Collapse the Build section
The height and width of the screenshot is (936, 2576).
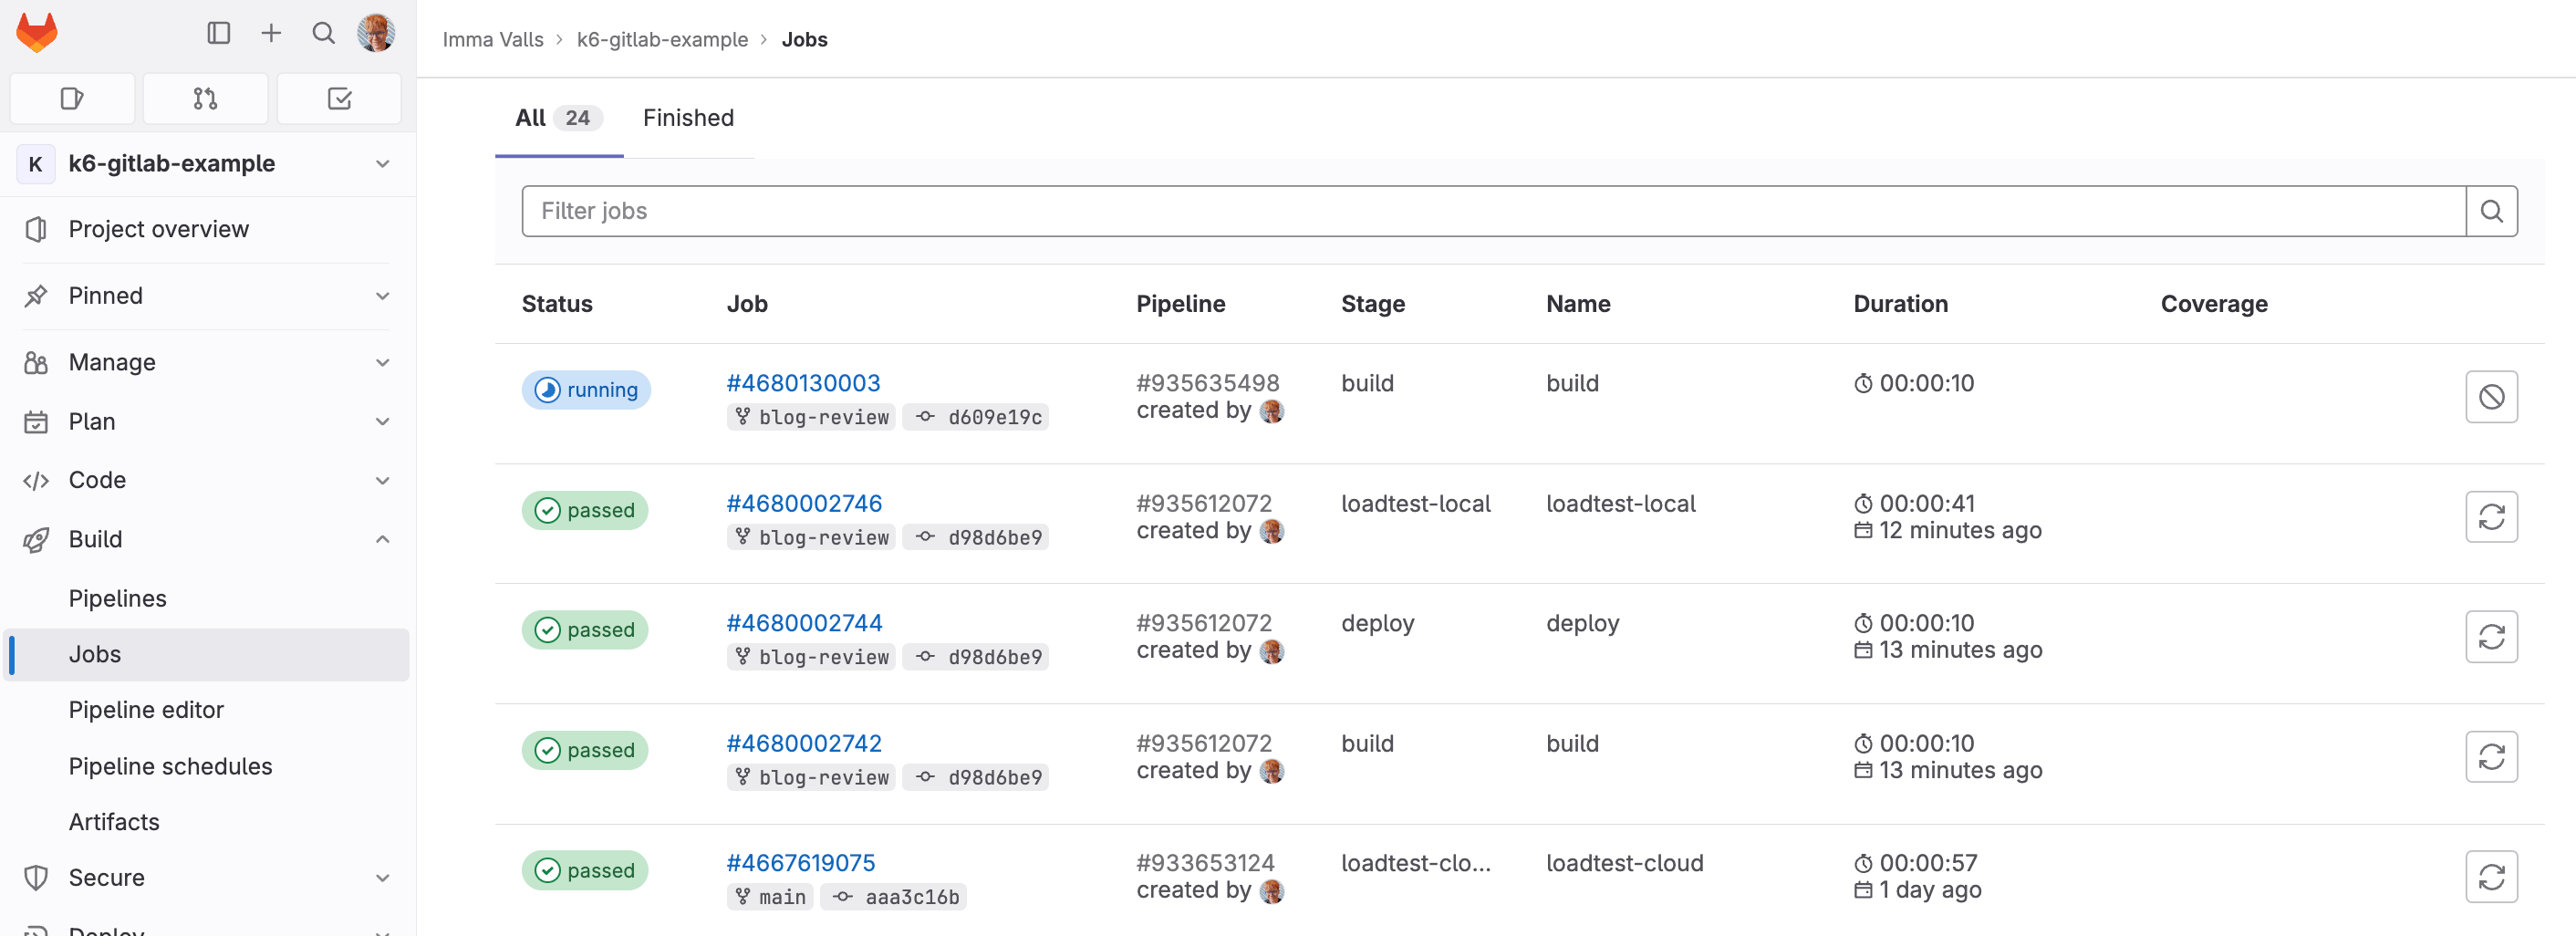click(382, 540)
